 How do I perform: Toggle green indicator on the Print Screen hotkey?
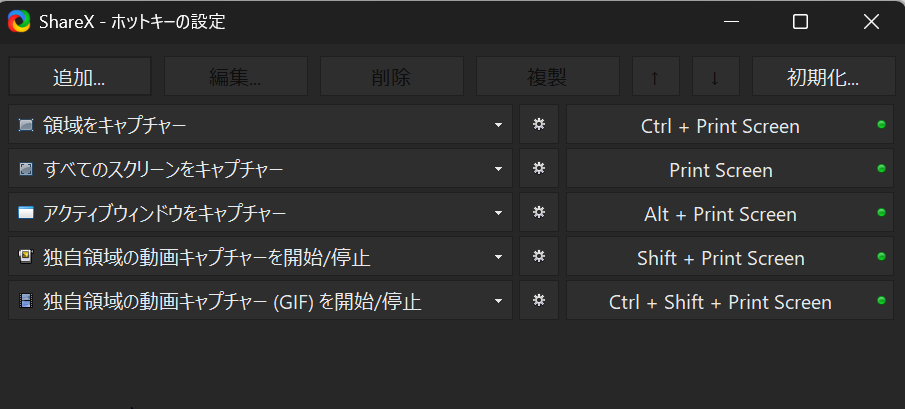(x=881, y=169)
